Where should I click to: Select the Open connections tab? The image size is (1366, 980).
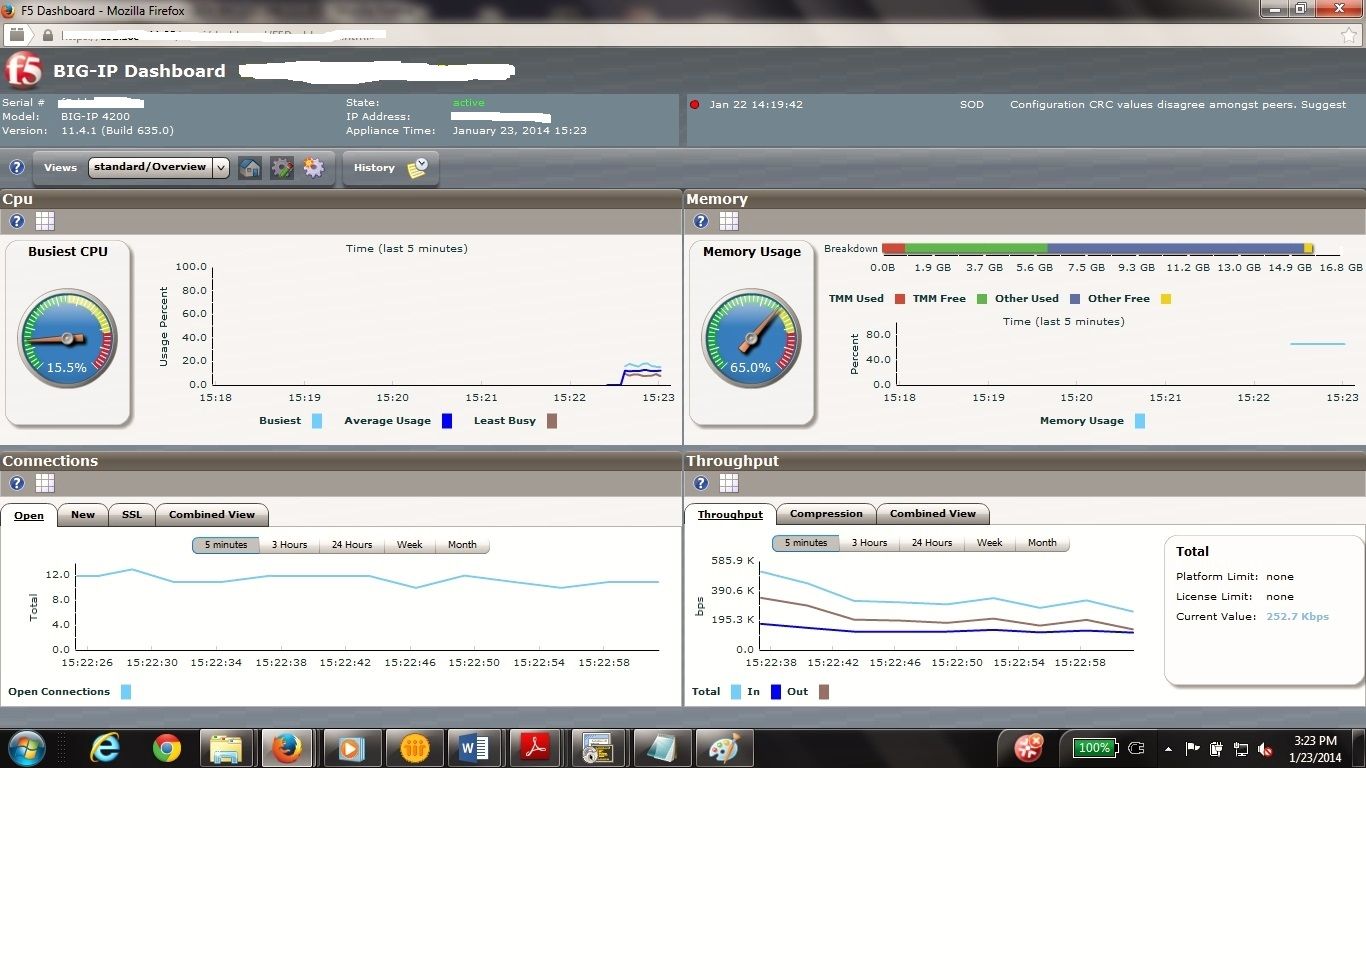(29, 515)
